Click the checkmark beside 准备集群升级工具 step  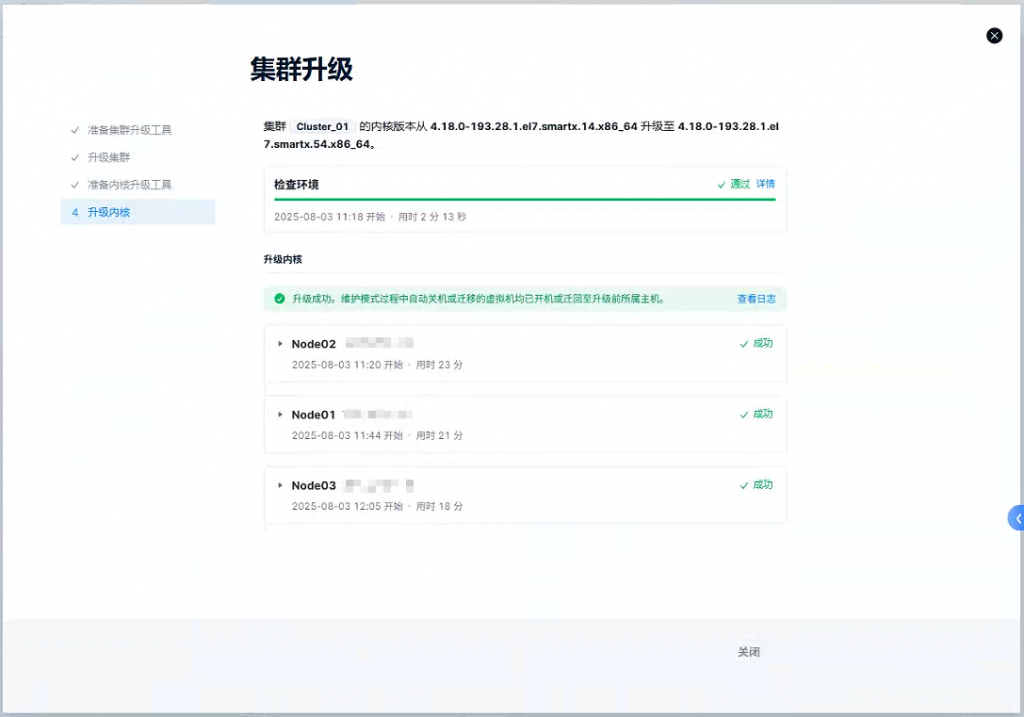pos(75,130)
